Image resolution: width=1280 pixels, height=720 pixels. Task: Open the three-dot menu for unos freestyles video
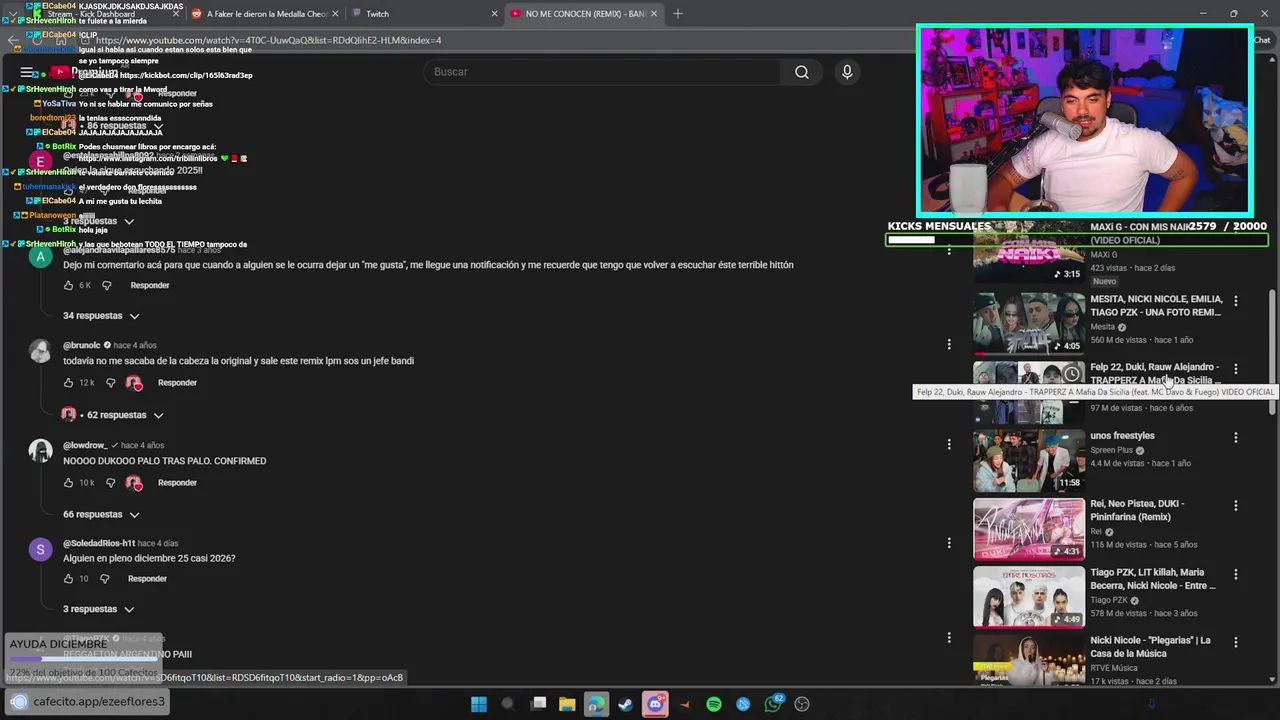[x=1236, y=438]
